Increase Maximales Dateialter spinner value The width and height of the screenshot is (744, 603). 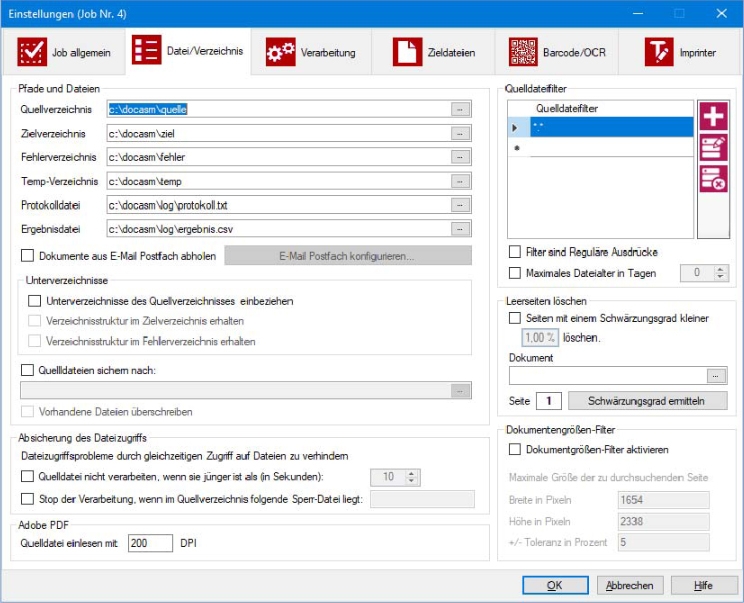[720, 269]
